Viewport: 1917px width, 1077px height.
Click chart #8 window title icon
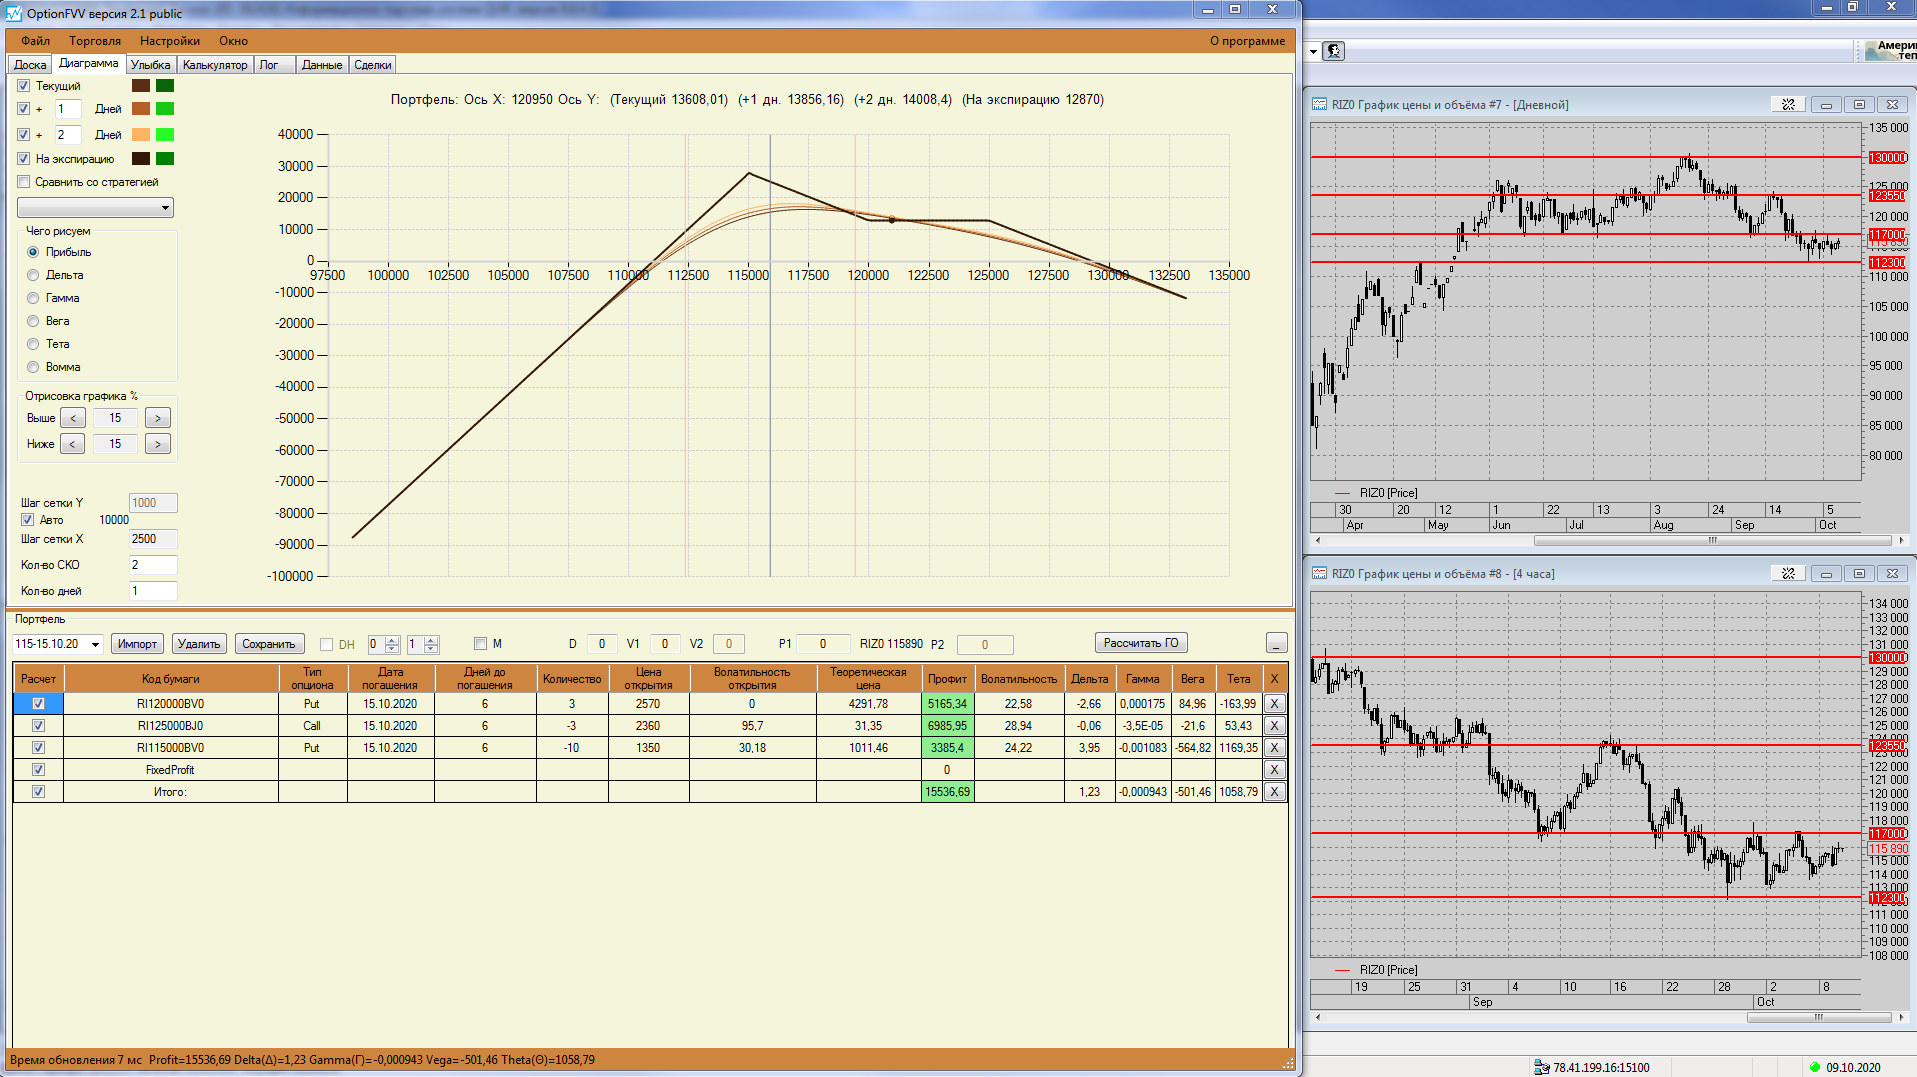(1320, 573)
